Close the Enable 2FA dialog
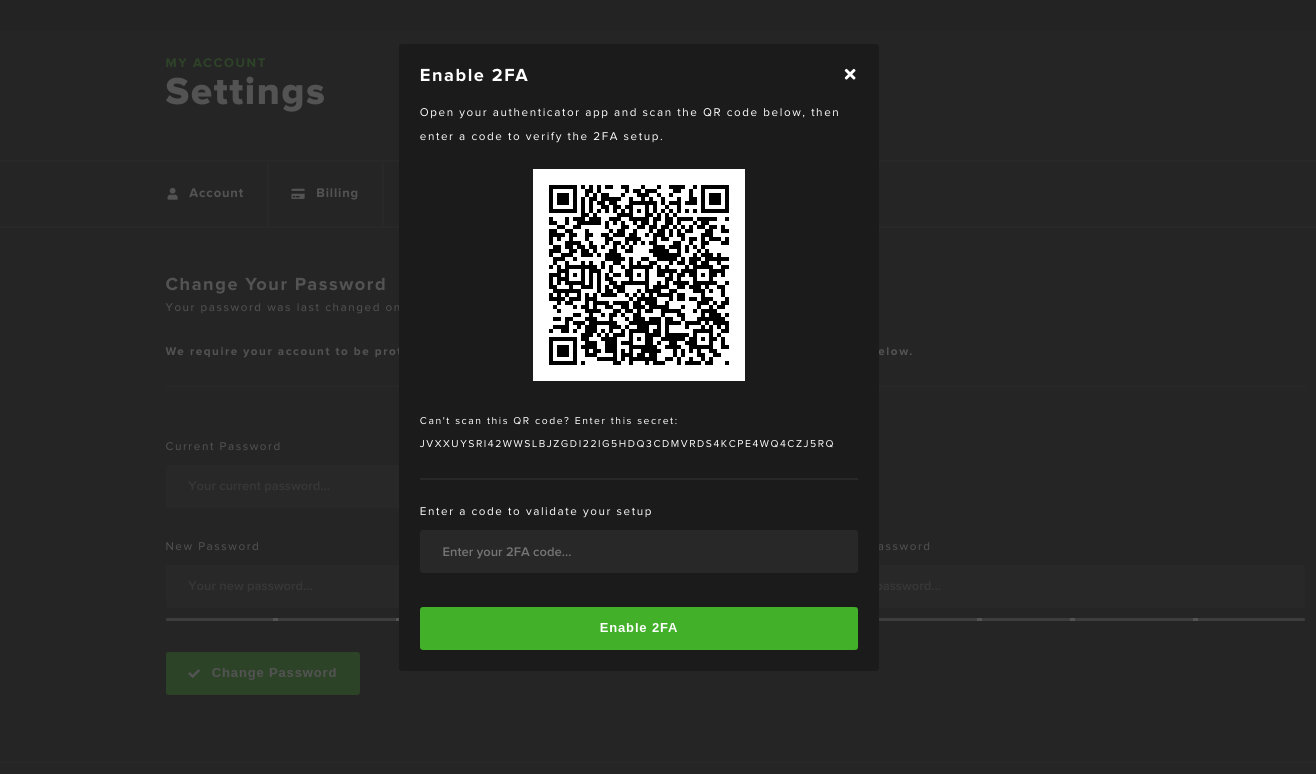This screenshot has height=774, width=1316. pyautogui.click(x=850, y=74)
